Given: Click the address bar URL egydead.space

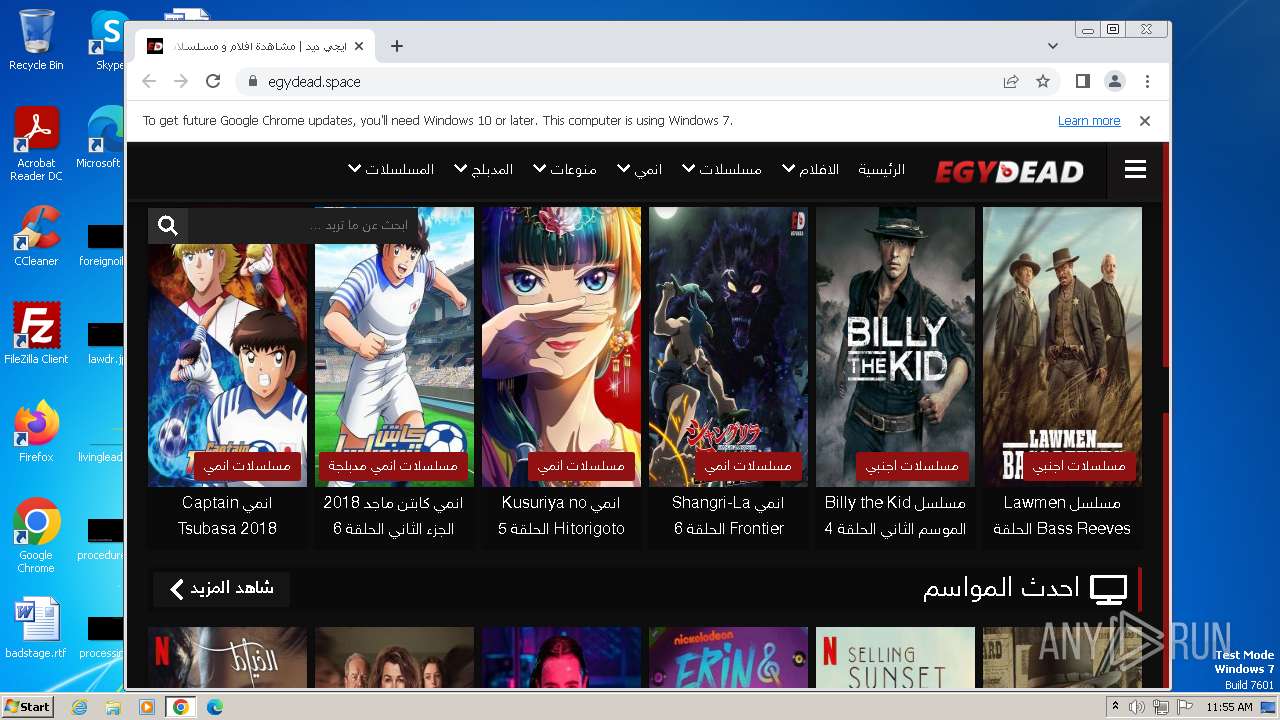Looking at the screenshot, I should click(x=314, y=82).
